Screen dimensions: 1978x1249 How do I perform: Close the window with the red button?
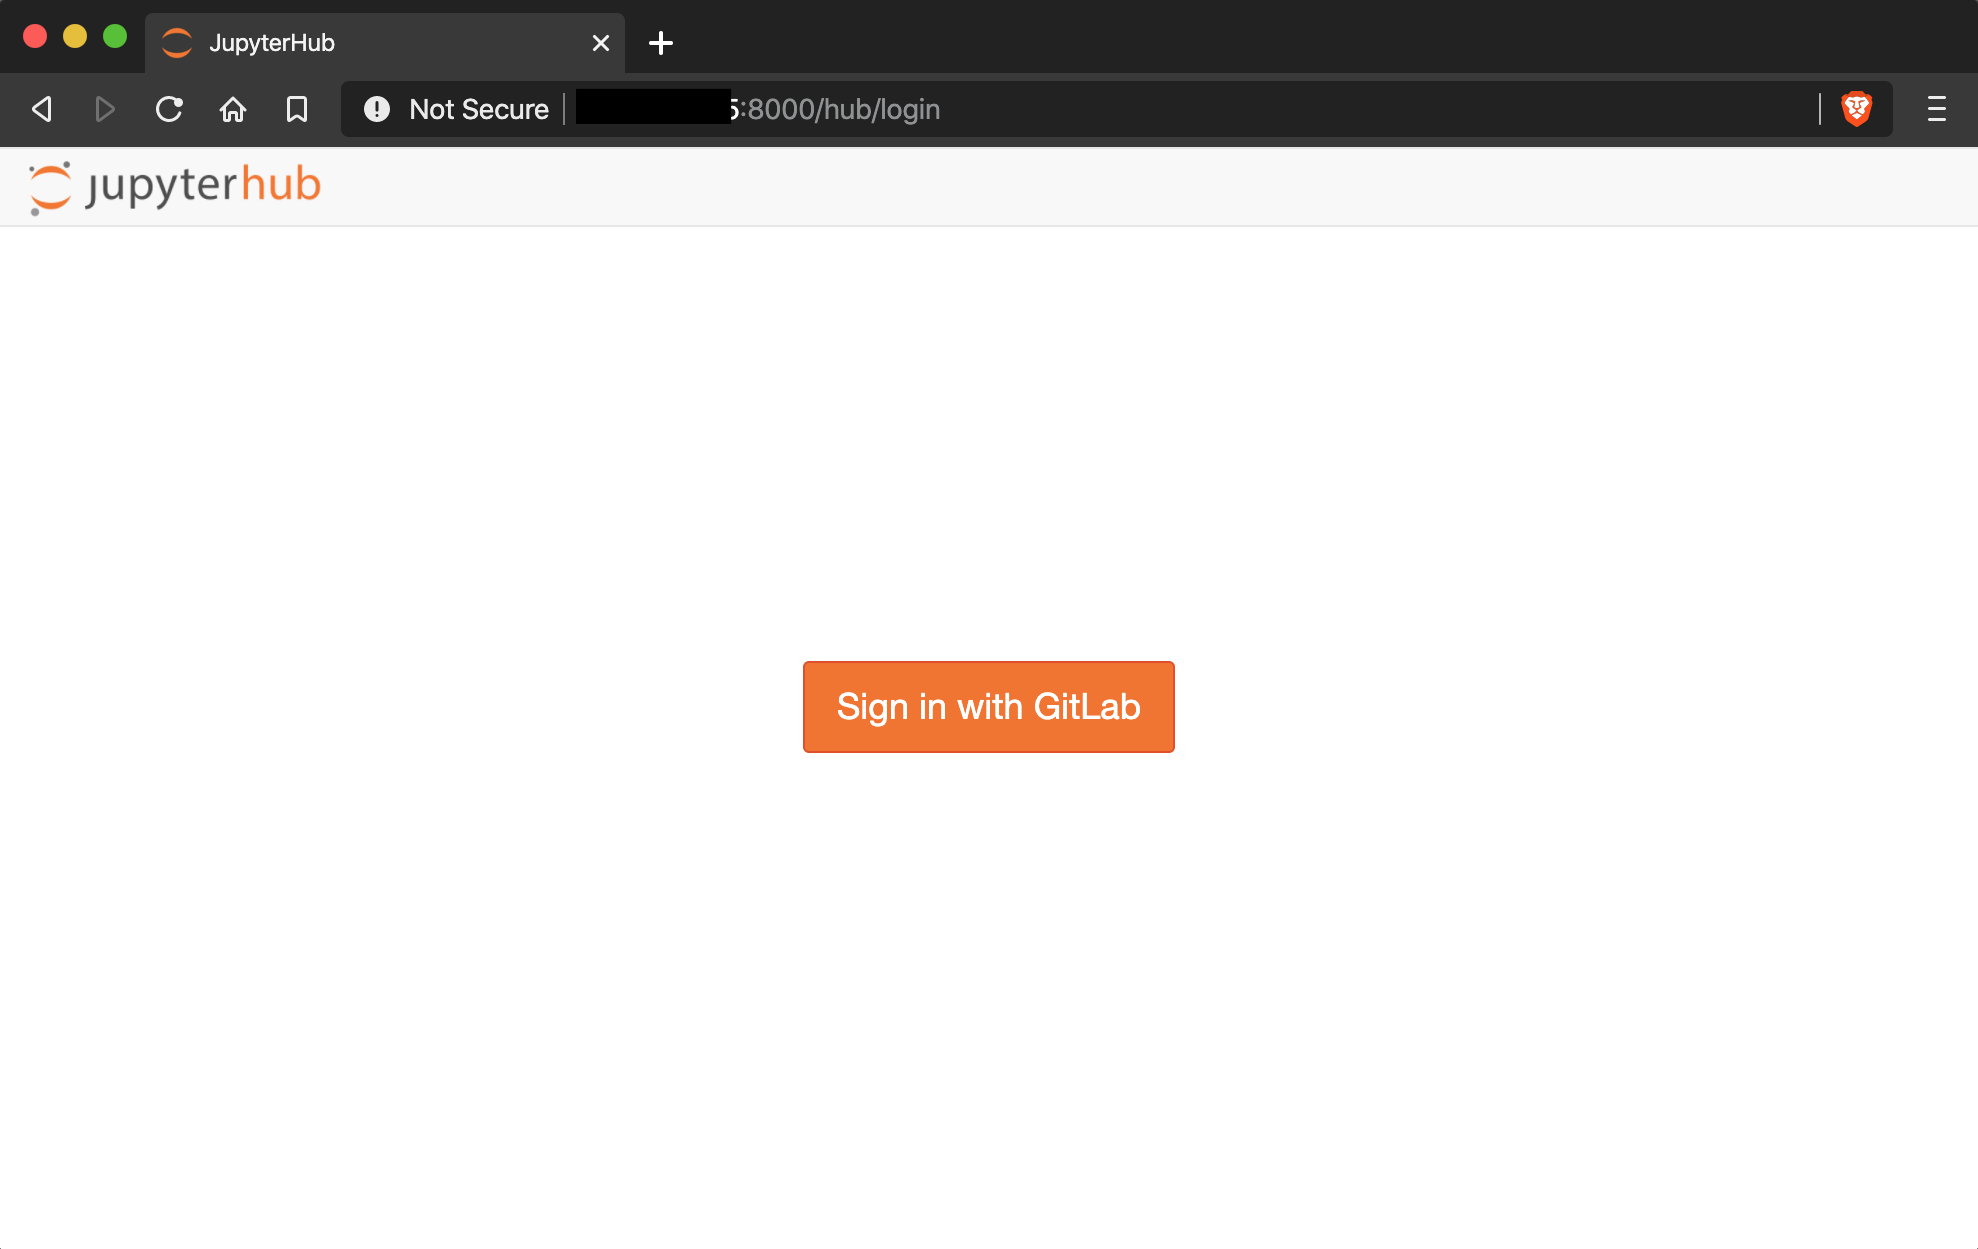pyautogui.click(x=35, y=36)
